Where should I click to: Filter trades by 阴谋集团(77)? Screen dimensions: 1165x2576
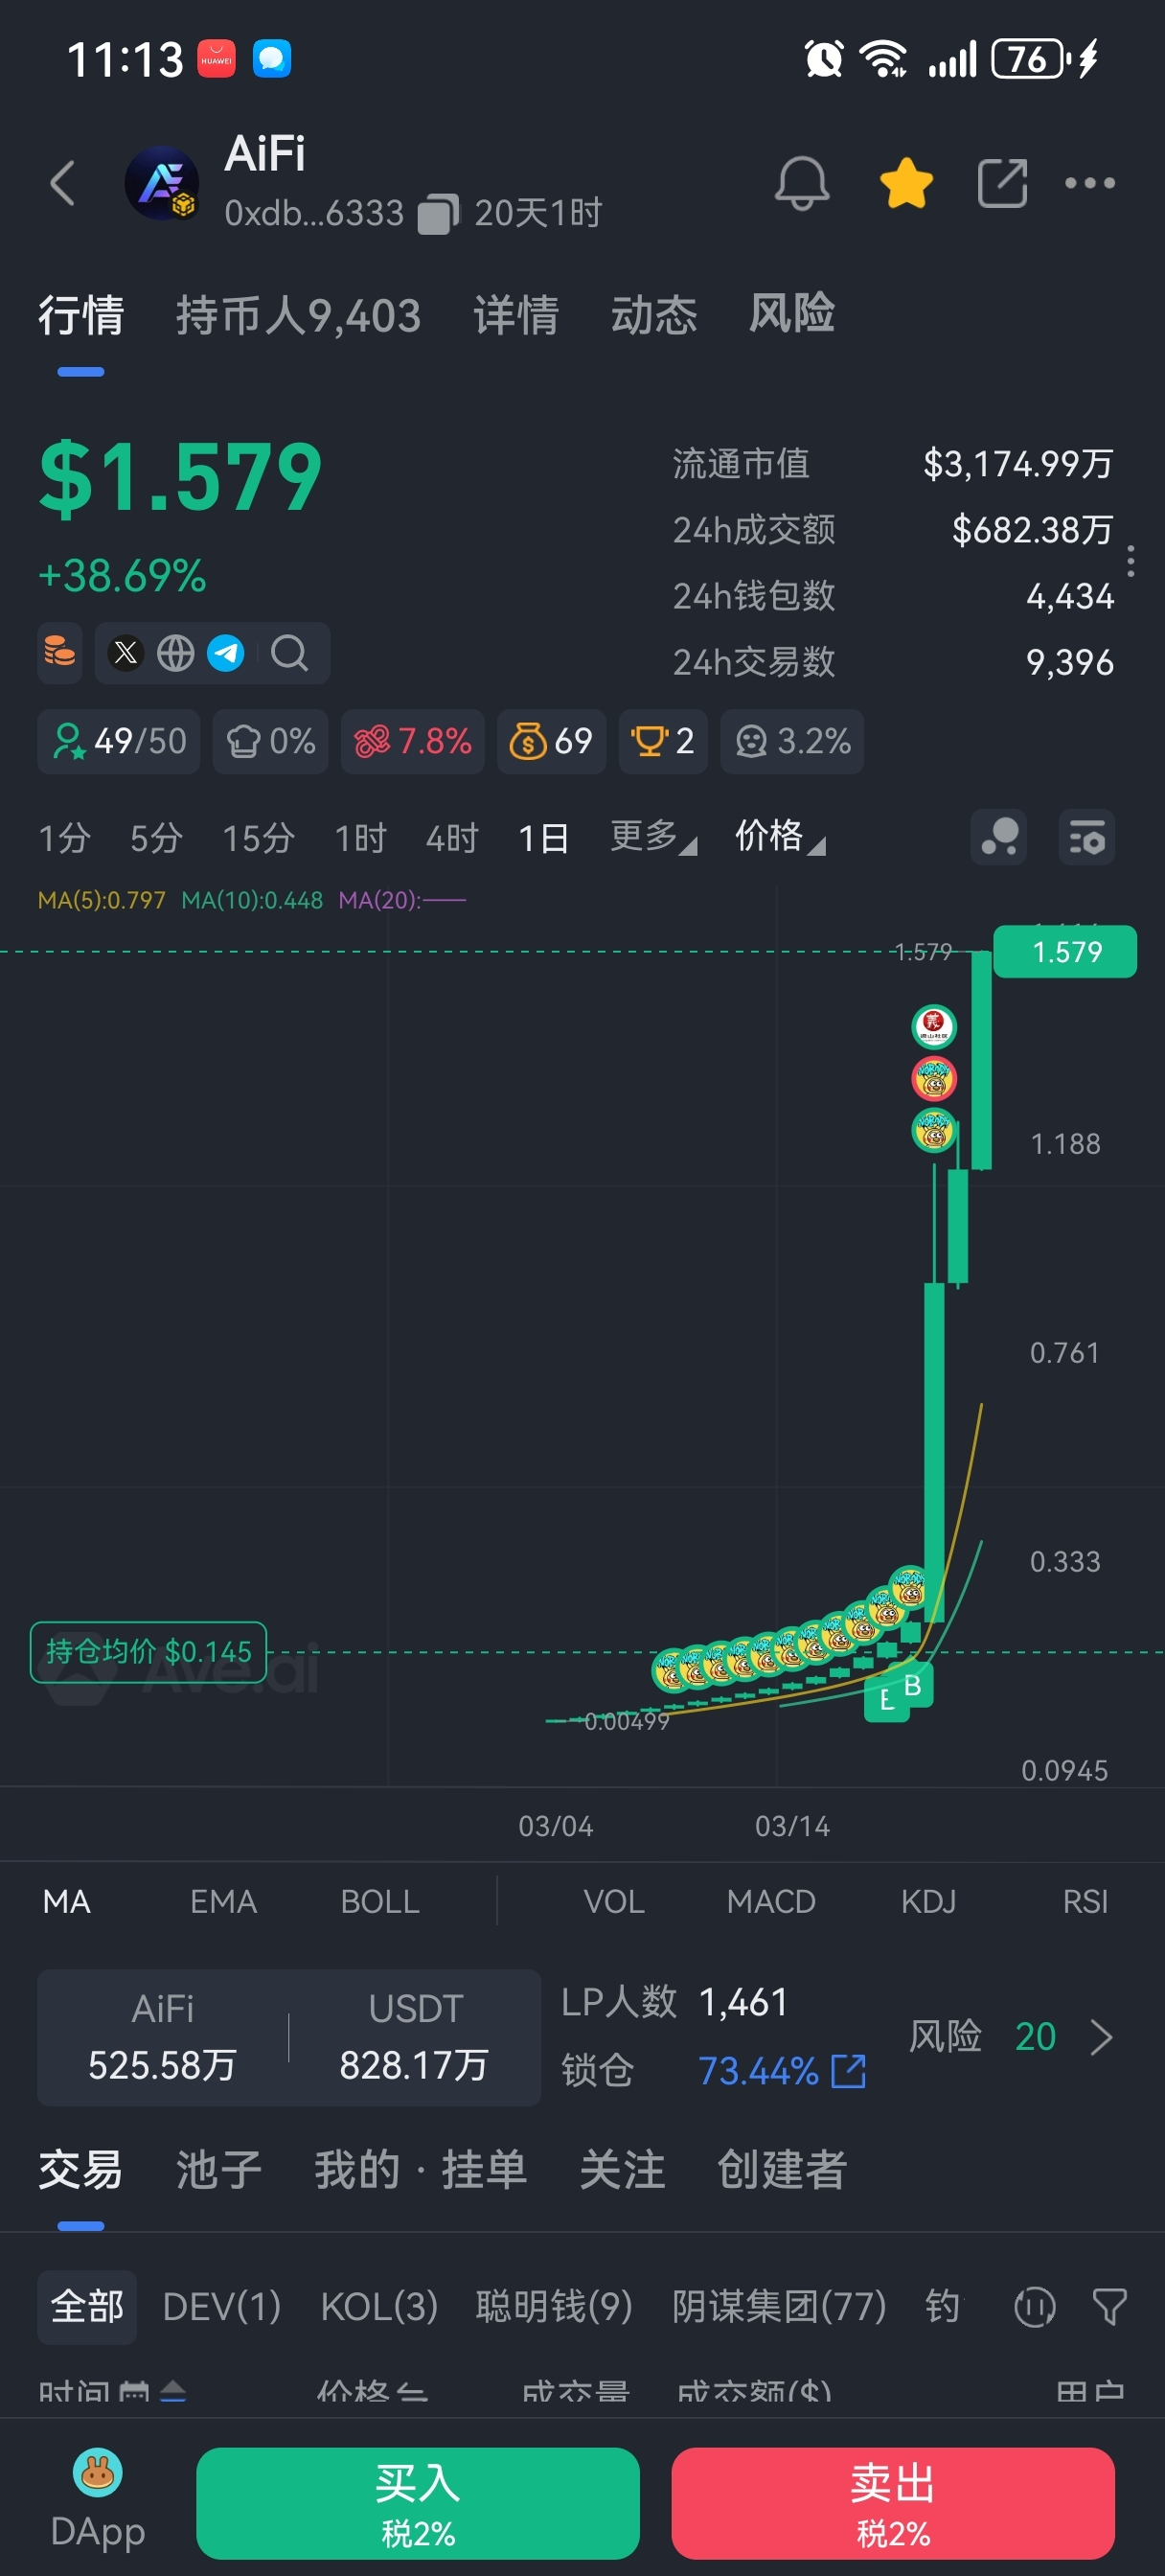pyautogui.click(x=779, y=2307)
